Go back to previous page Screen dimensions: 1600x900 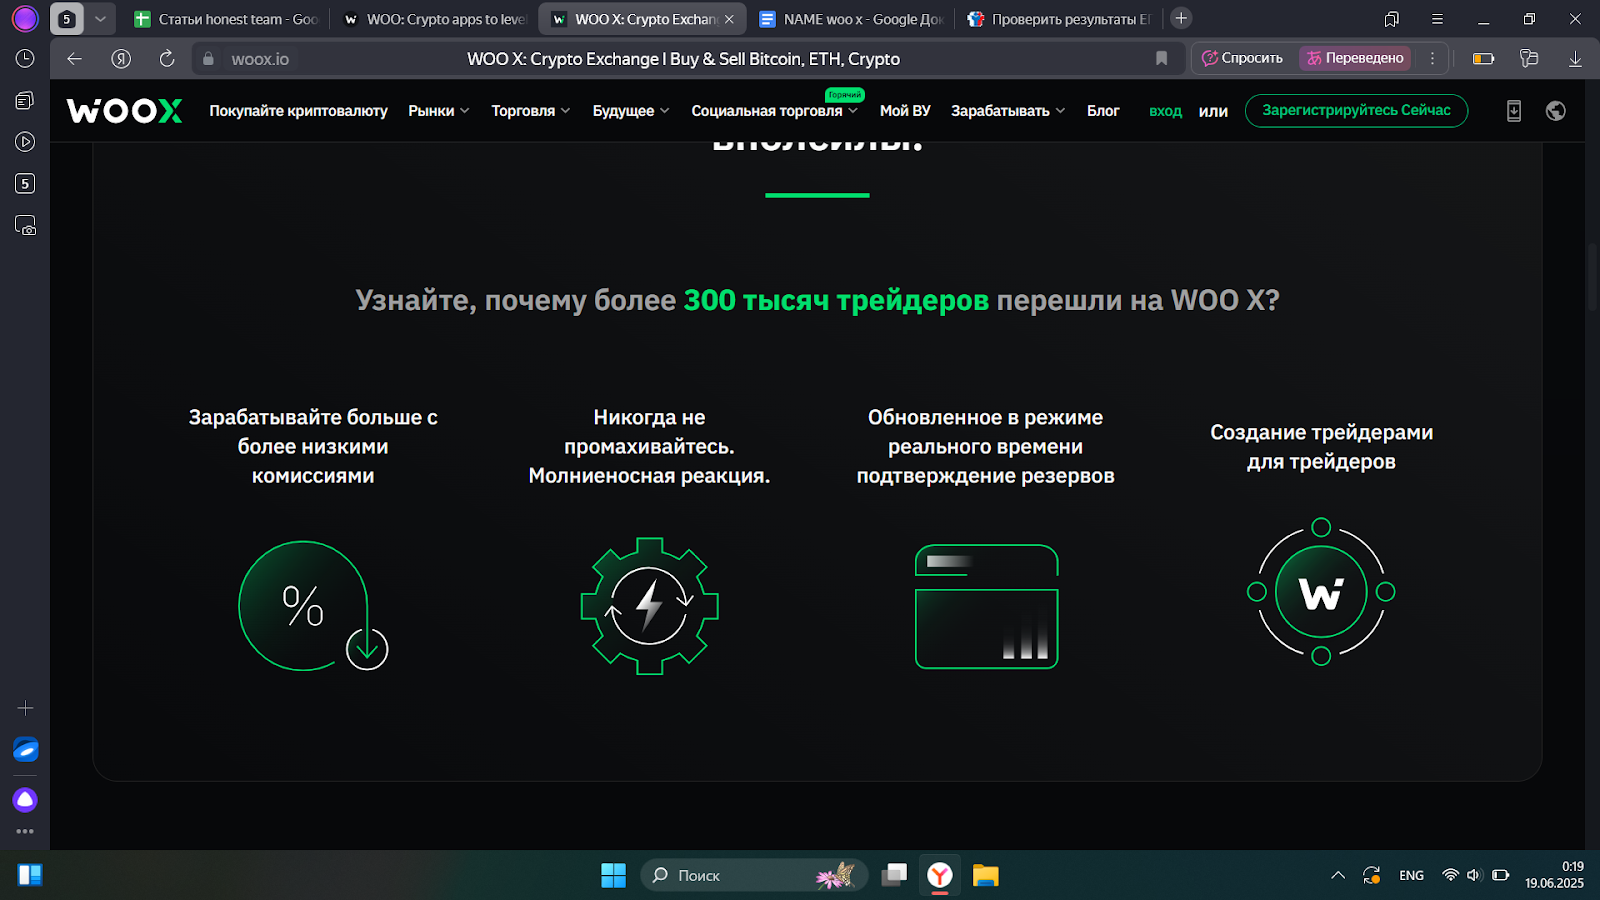pyautogui.click(x=74, y=59)
